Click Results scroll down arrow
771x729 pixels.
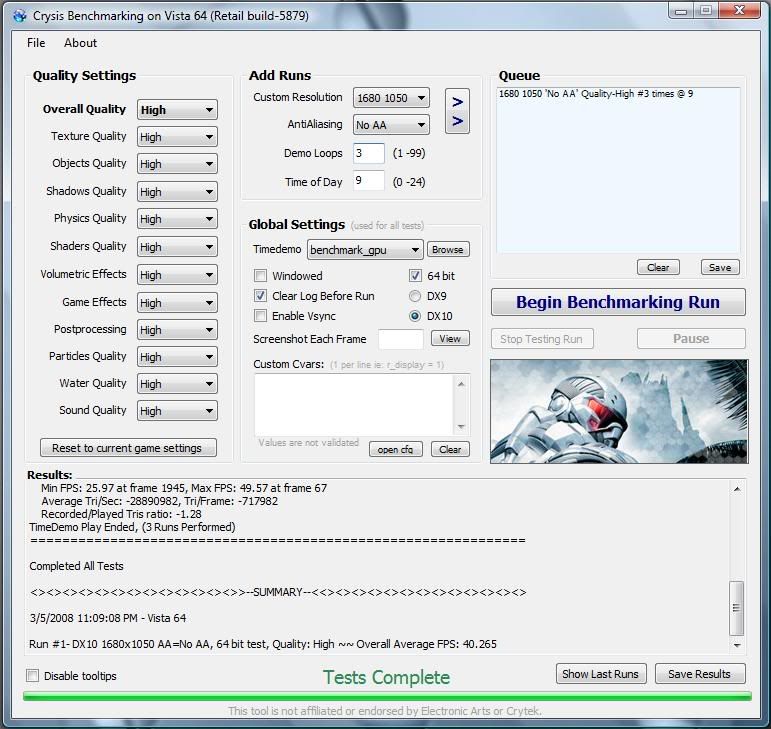pos(737,644)
